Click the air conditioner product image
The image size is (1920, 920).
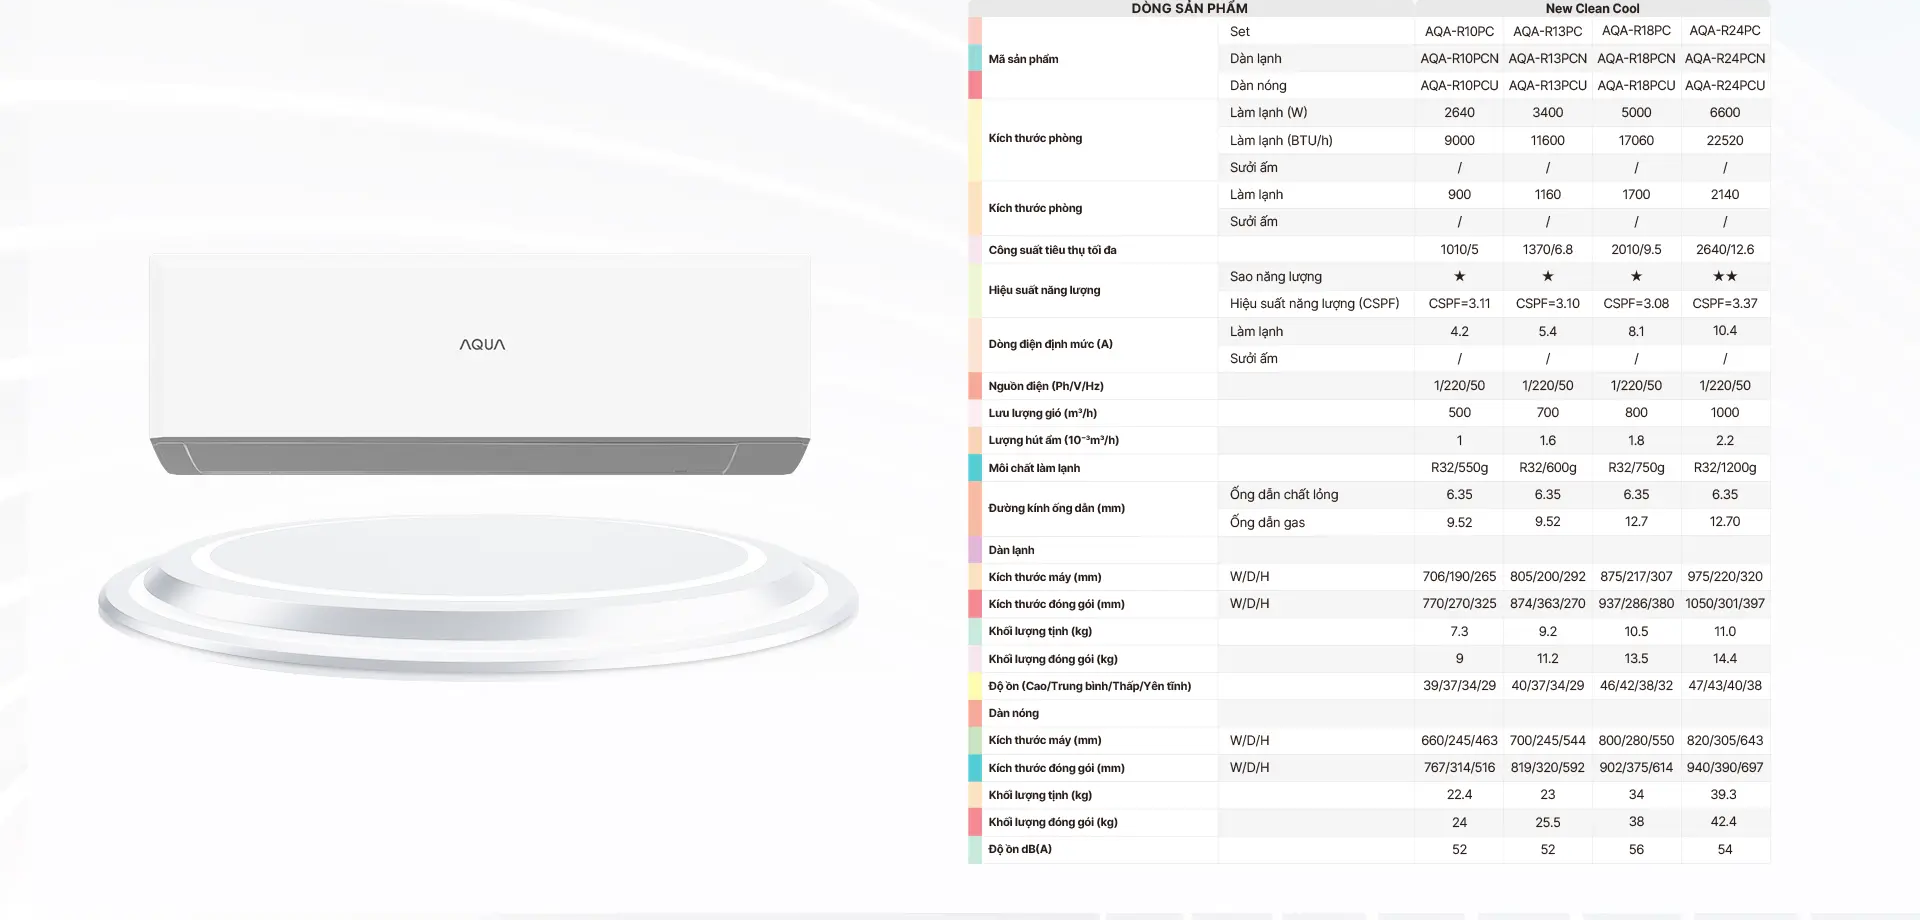click(x=480, y=365)
